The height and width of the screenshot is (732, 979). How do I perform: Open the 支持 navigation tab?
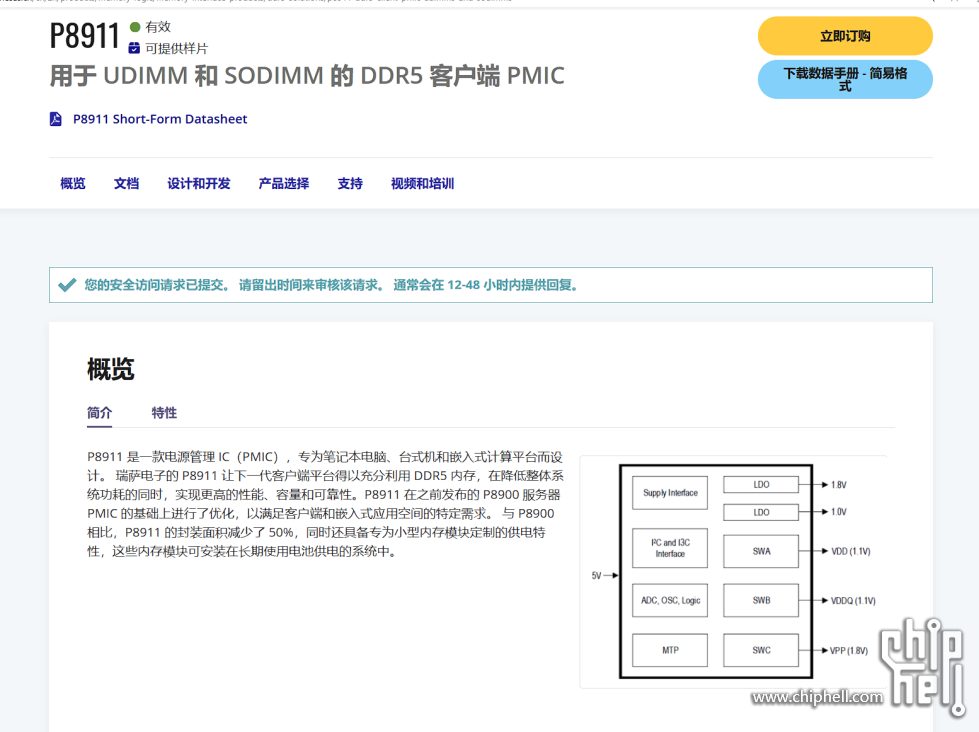350,183
